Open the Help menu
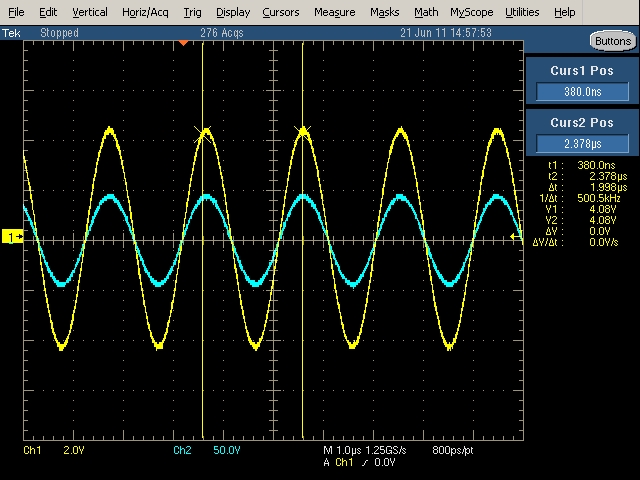This screenshot has height=480, width=640. tap(564, 12)
